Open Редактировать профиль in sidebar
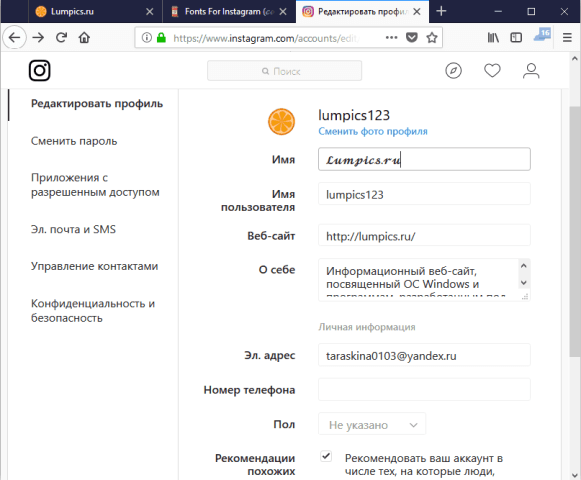 [97, 103]
